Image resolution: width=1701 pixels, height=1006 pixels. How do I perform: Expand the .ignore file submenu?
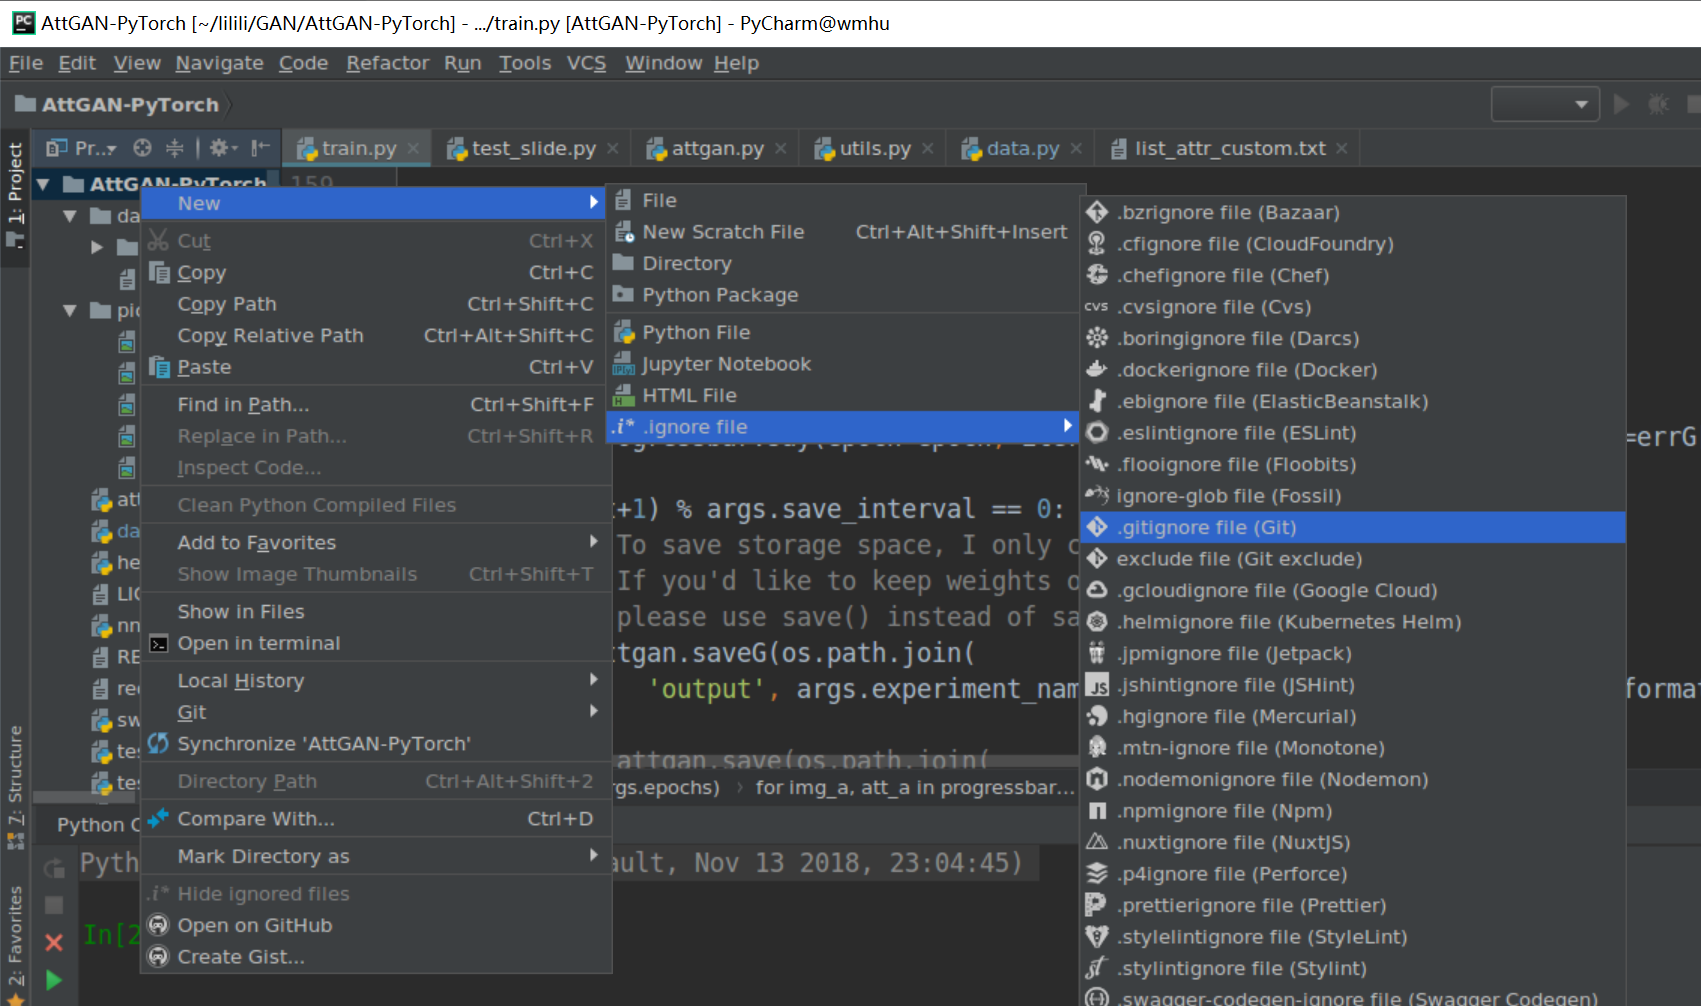tap(845, 427)
